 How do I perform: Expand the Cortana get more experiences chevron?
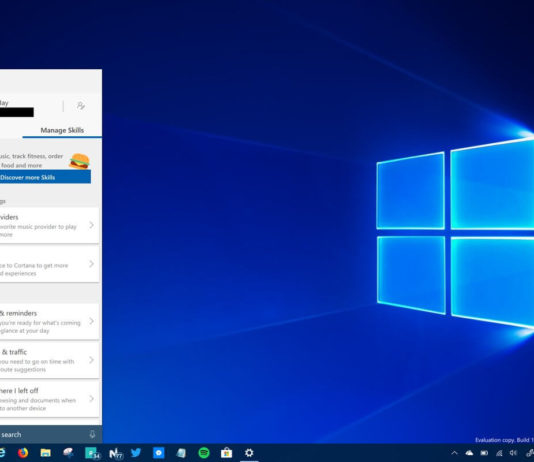(91, 264)
